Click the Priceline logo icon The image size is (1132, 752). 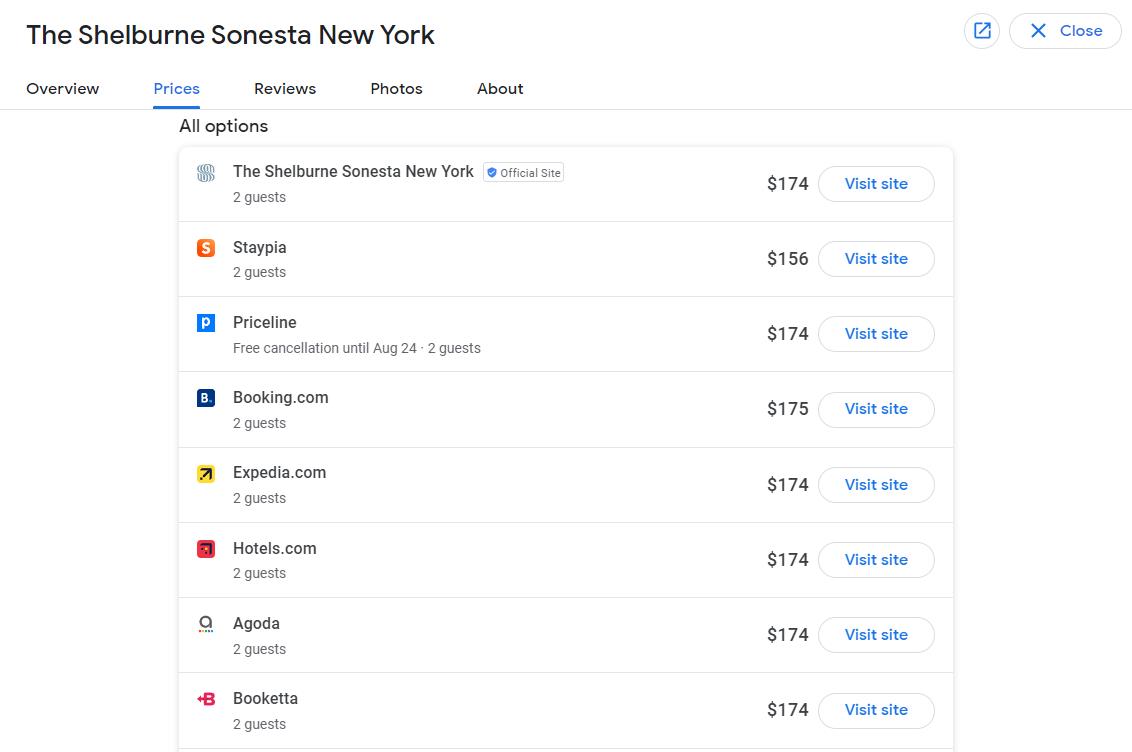coord(205,322)
